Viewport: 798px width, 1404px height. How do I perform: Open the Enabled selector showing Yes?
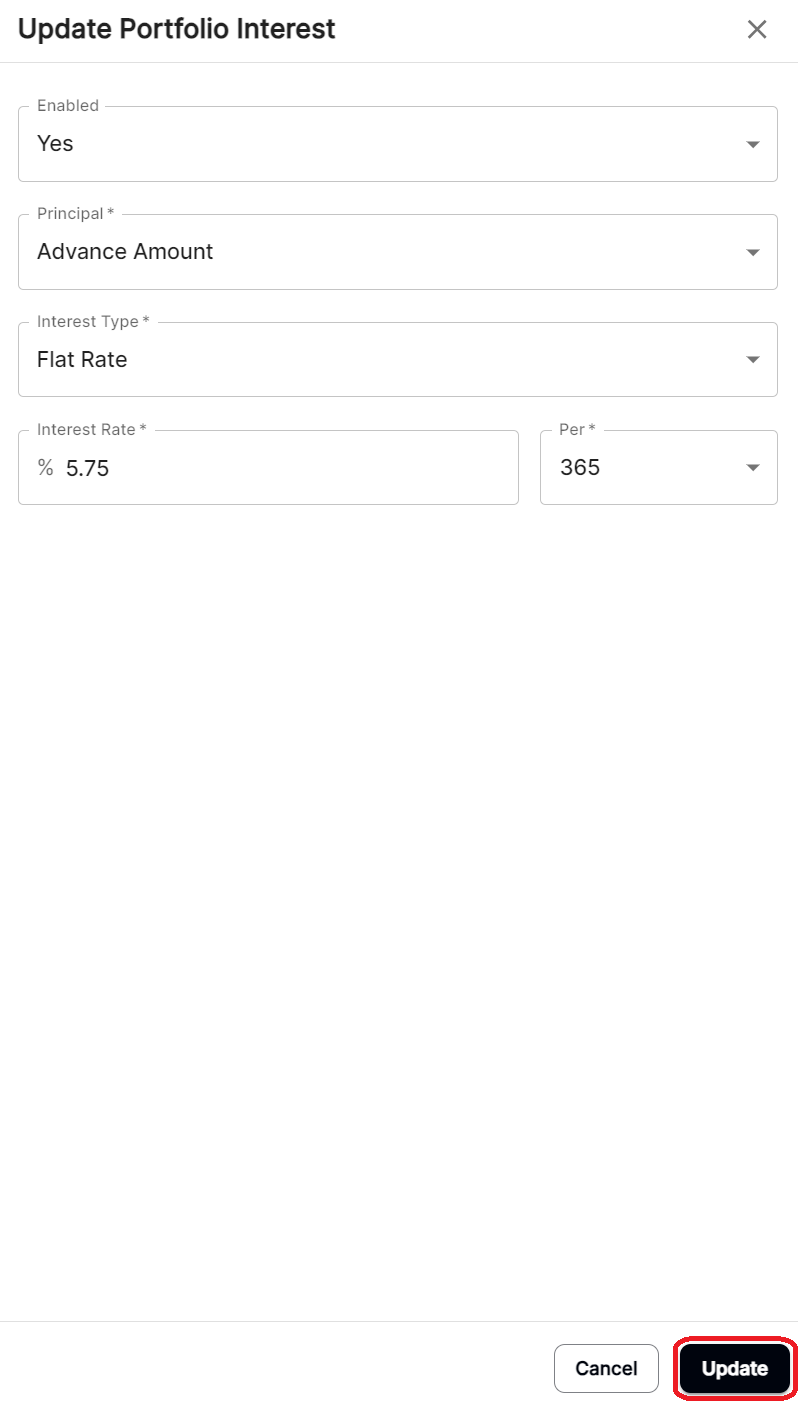click(400, 143)
